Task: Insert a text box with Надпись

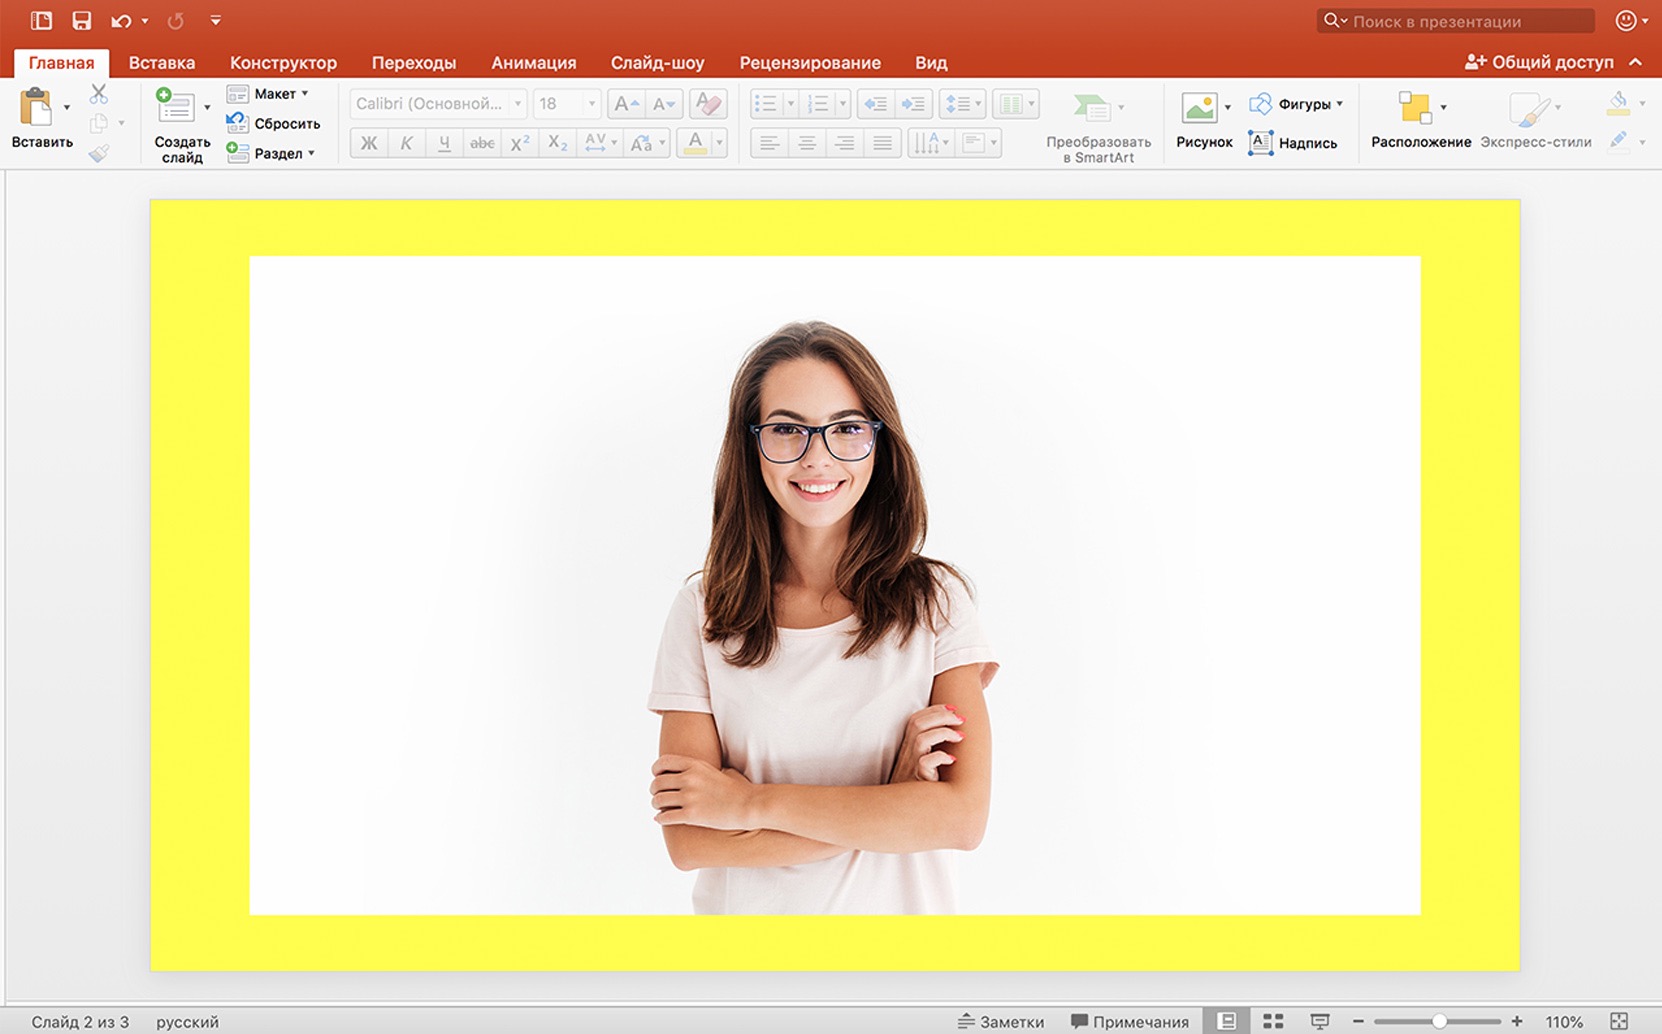Action: coord(1293,143)
